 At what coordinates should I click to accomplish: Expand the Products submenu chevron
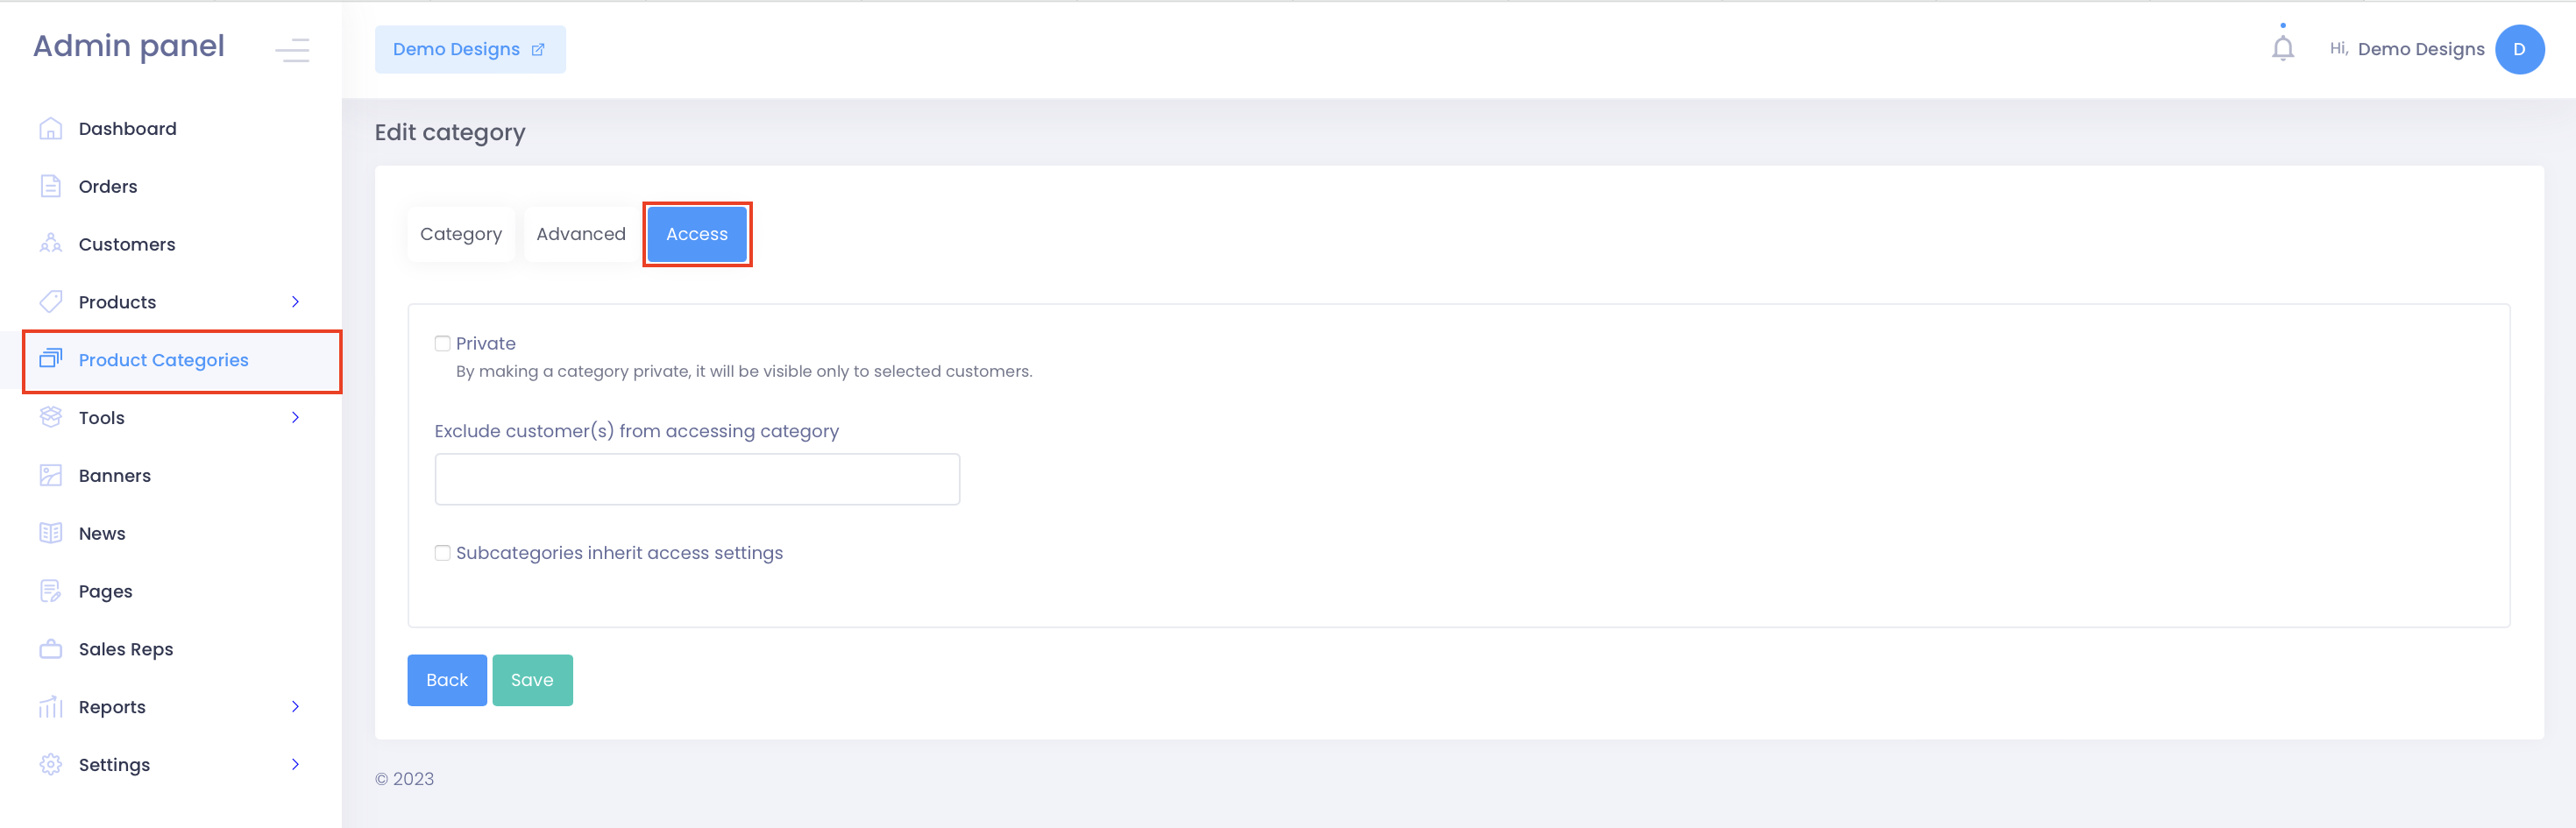(x=295, y=302)
